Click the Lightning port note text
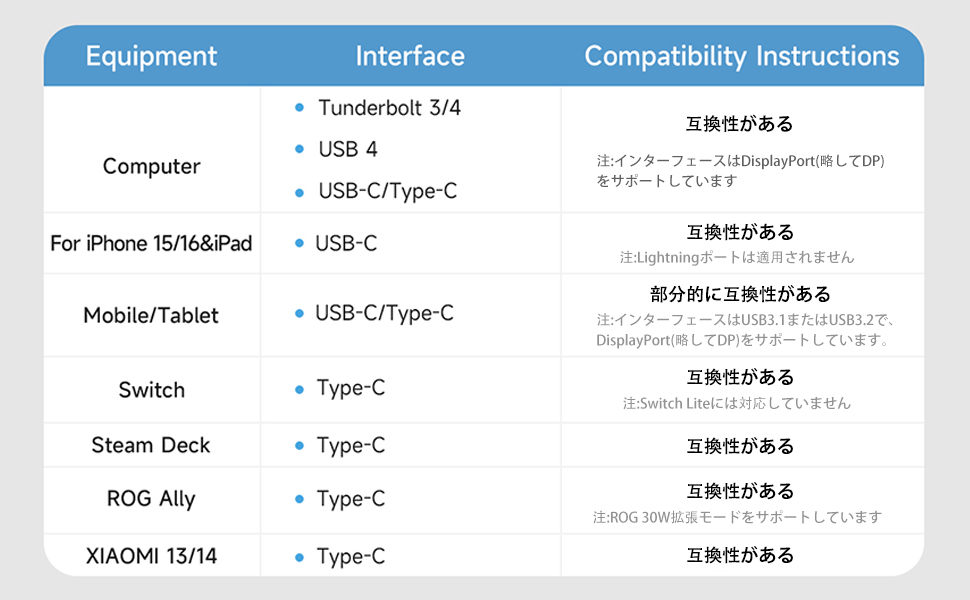 pos(737,257)
